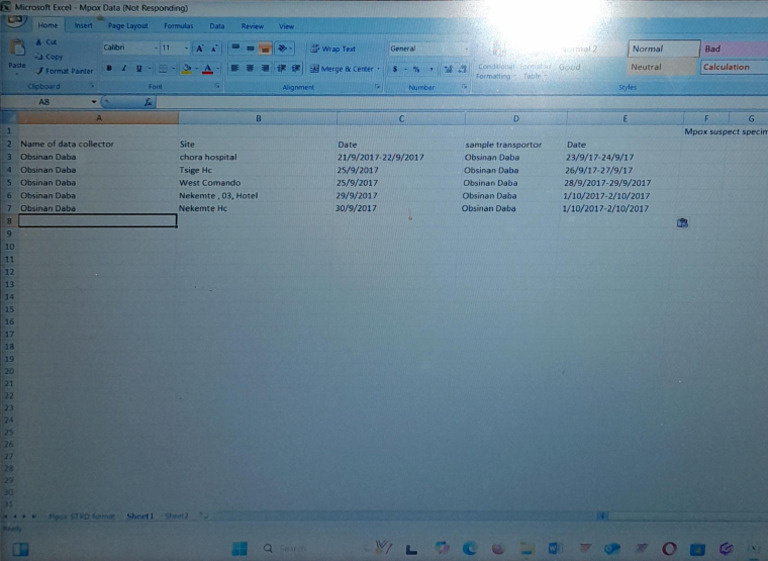Apply the Normal cell style

(664, 49)
